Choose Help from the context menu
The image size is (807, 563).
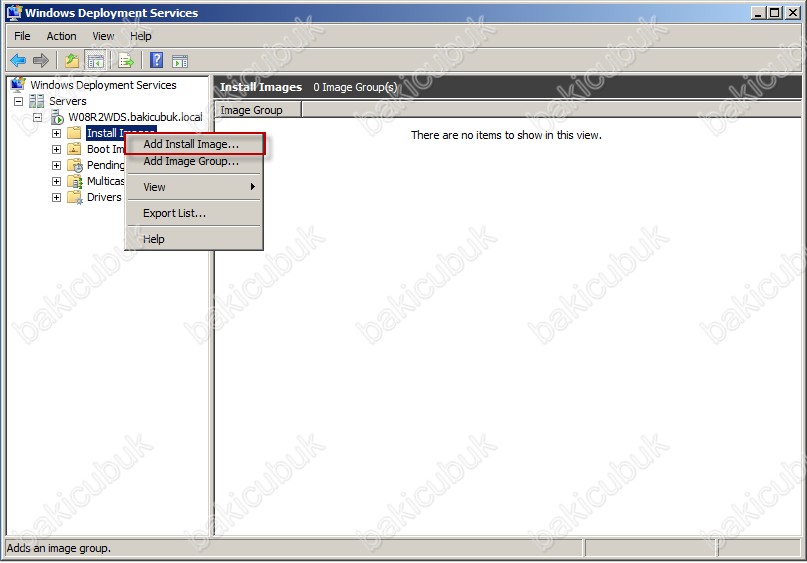pyautogui.click(x=195, y=239)
